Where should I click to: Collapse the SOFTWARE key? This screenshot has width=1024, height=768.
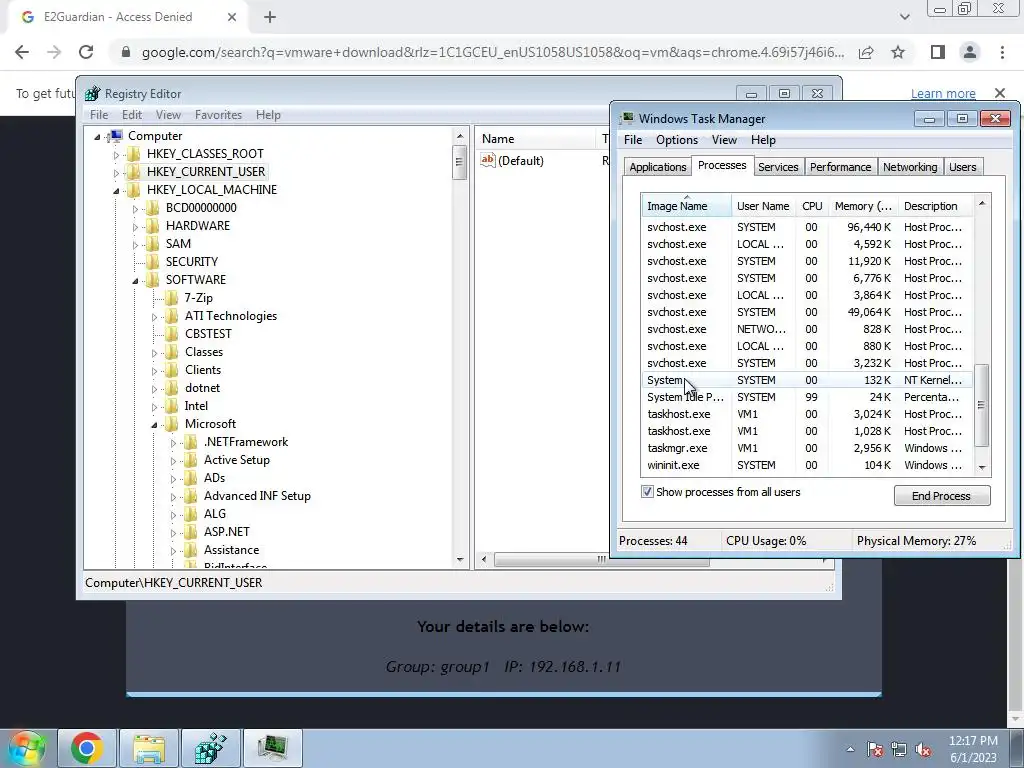[x=135, y=281]
